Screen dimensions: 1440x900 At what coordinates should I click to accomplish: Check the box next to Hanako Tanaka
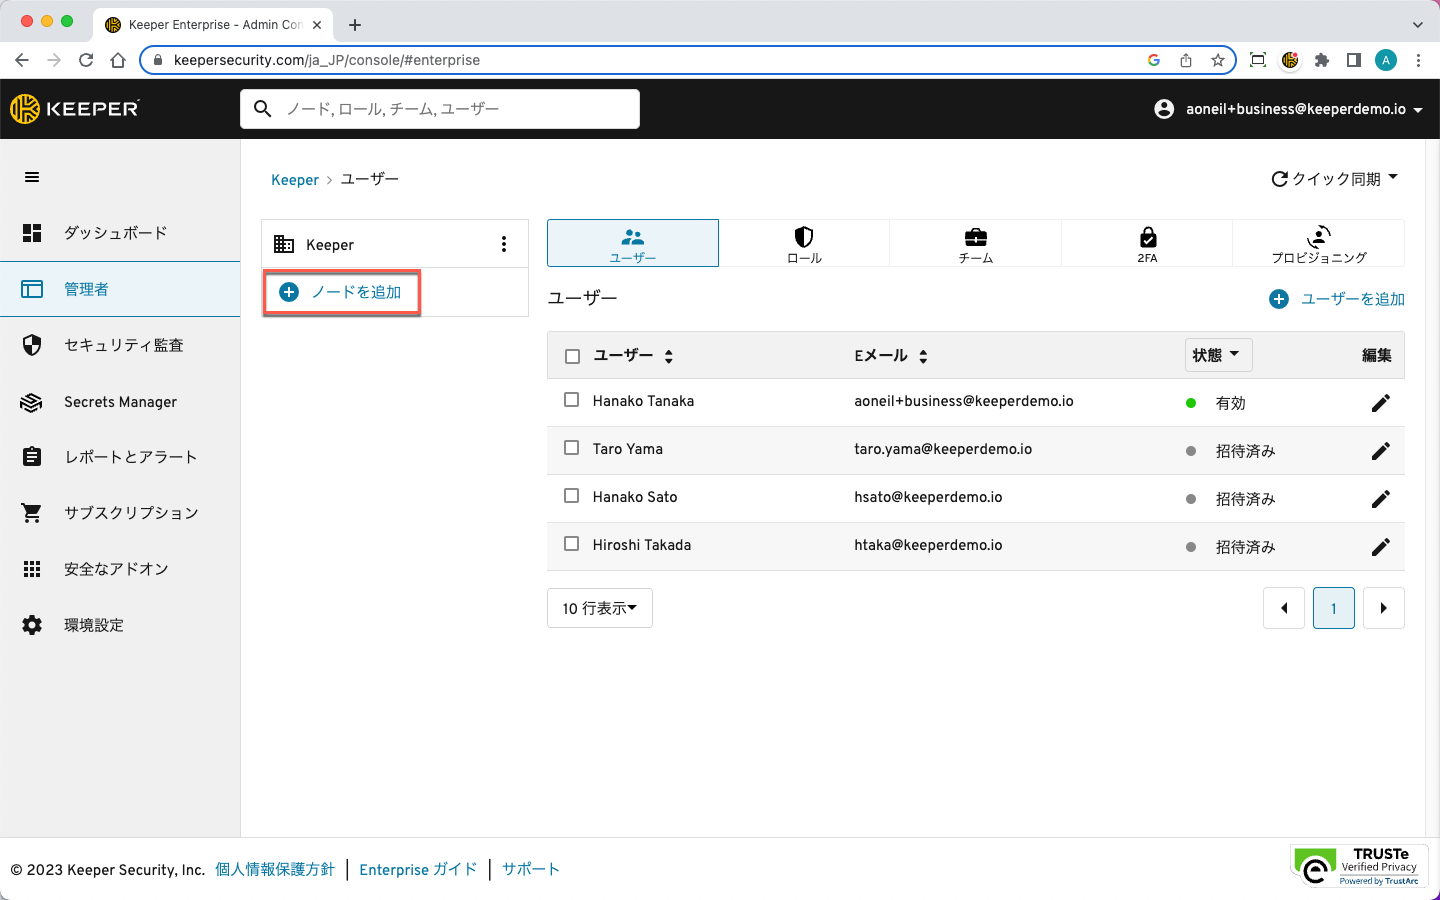tap(572, 400)
